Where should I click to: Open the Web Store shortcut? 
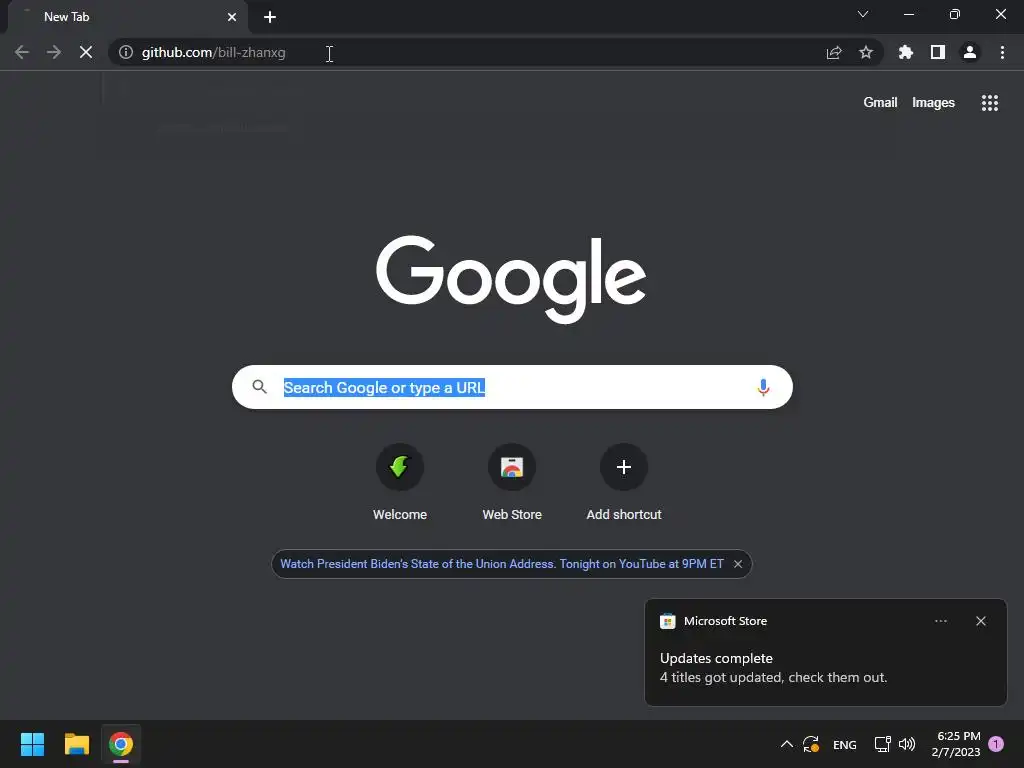tap(512, 482)
